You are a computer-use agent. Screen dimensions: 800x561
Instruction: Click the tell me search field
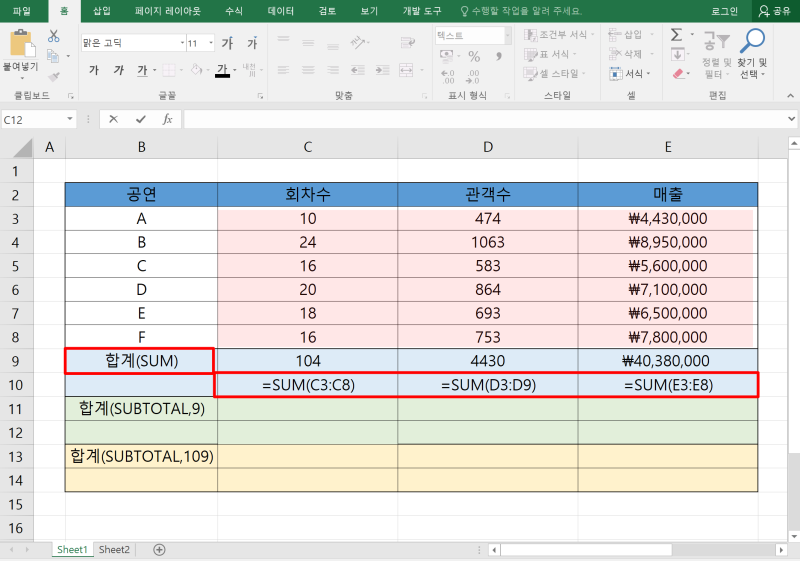click(x=522, y=11)
